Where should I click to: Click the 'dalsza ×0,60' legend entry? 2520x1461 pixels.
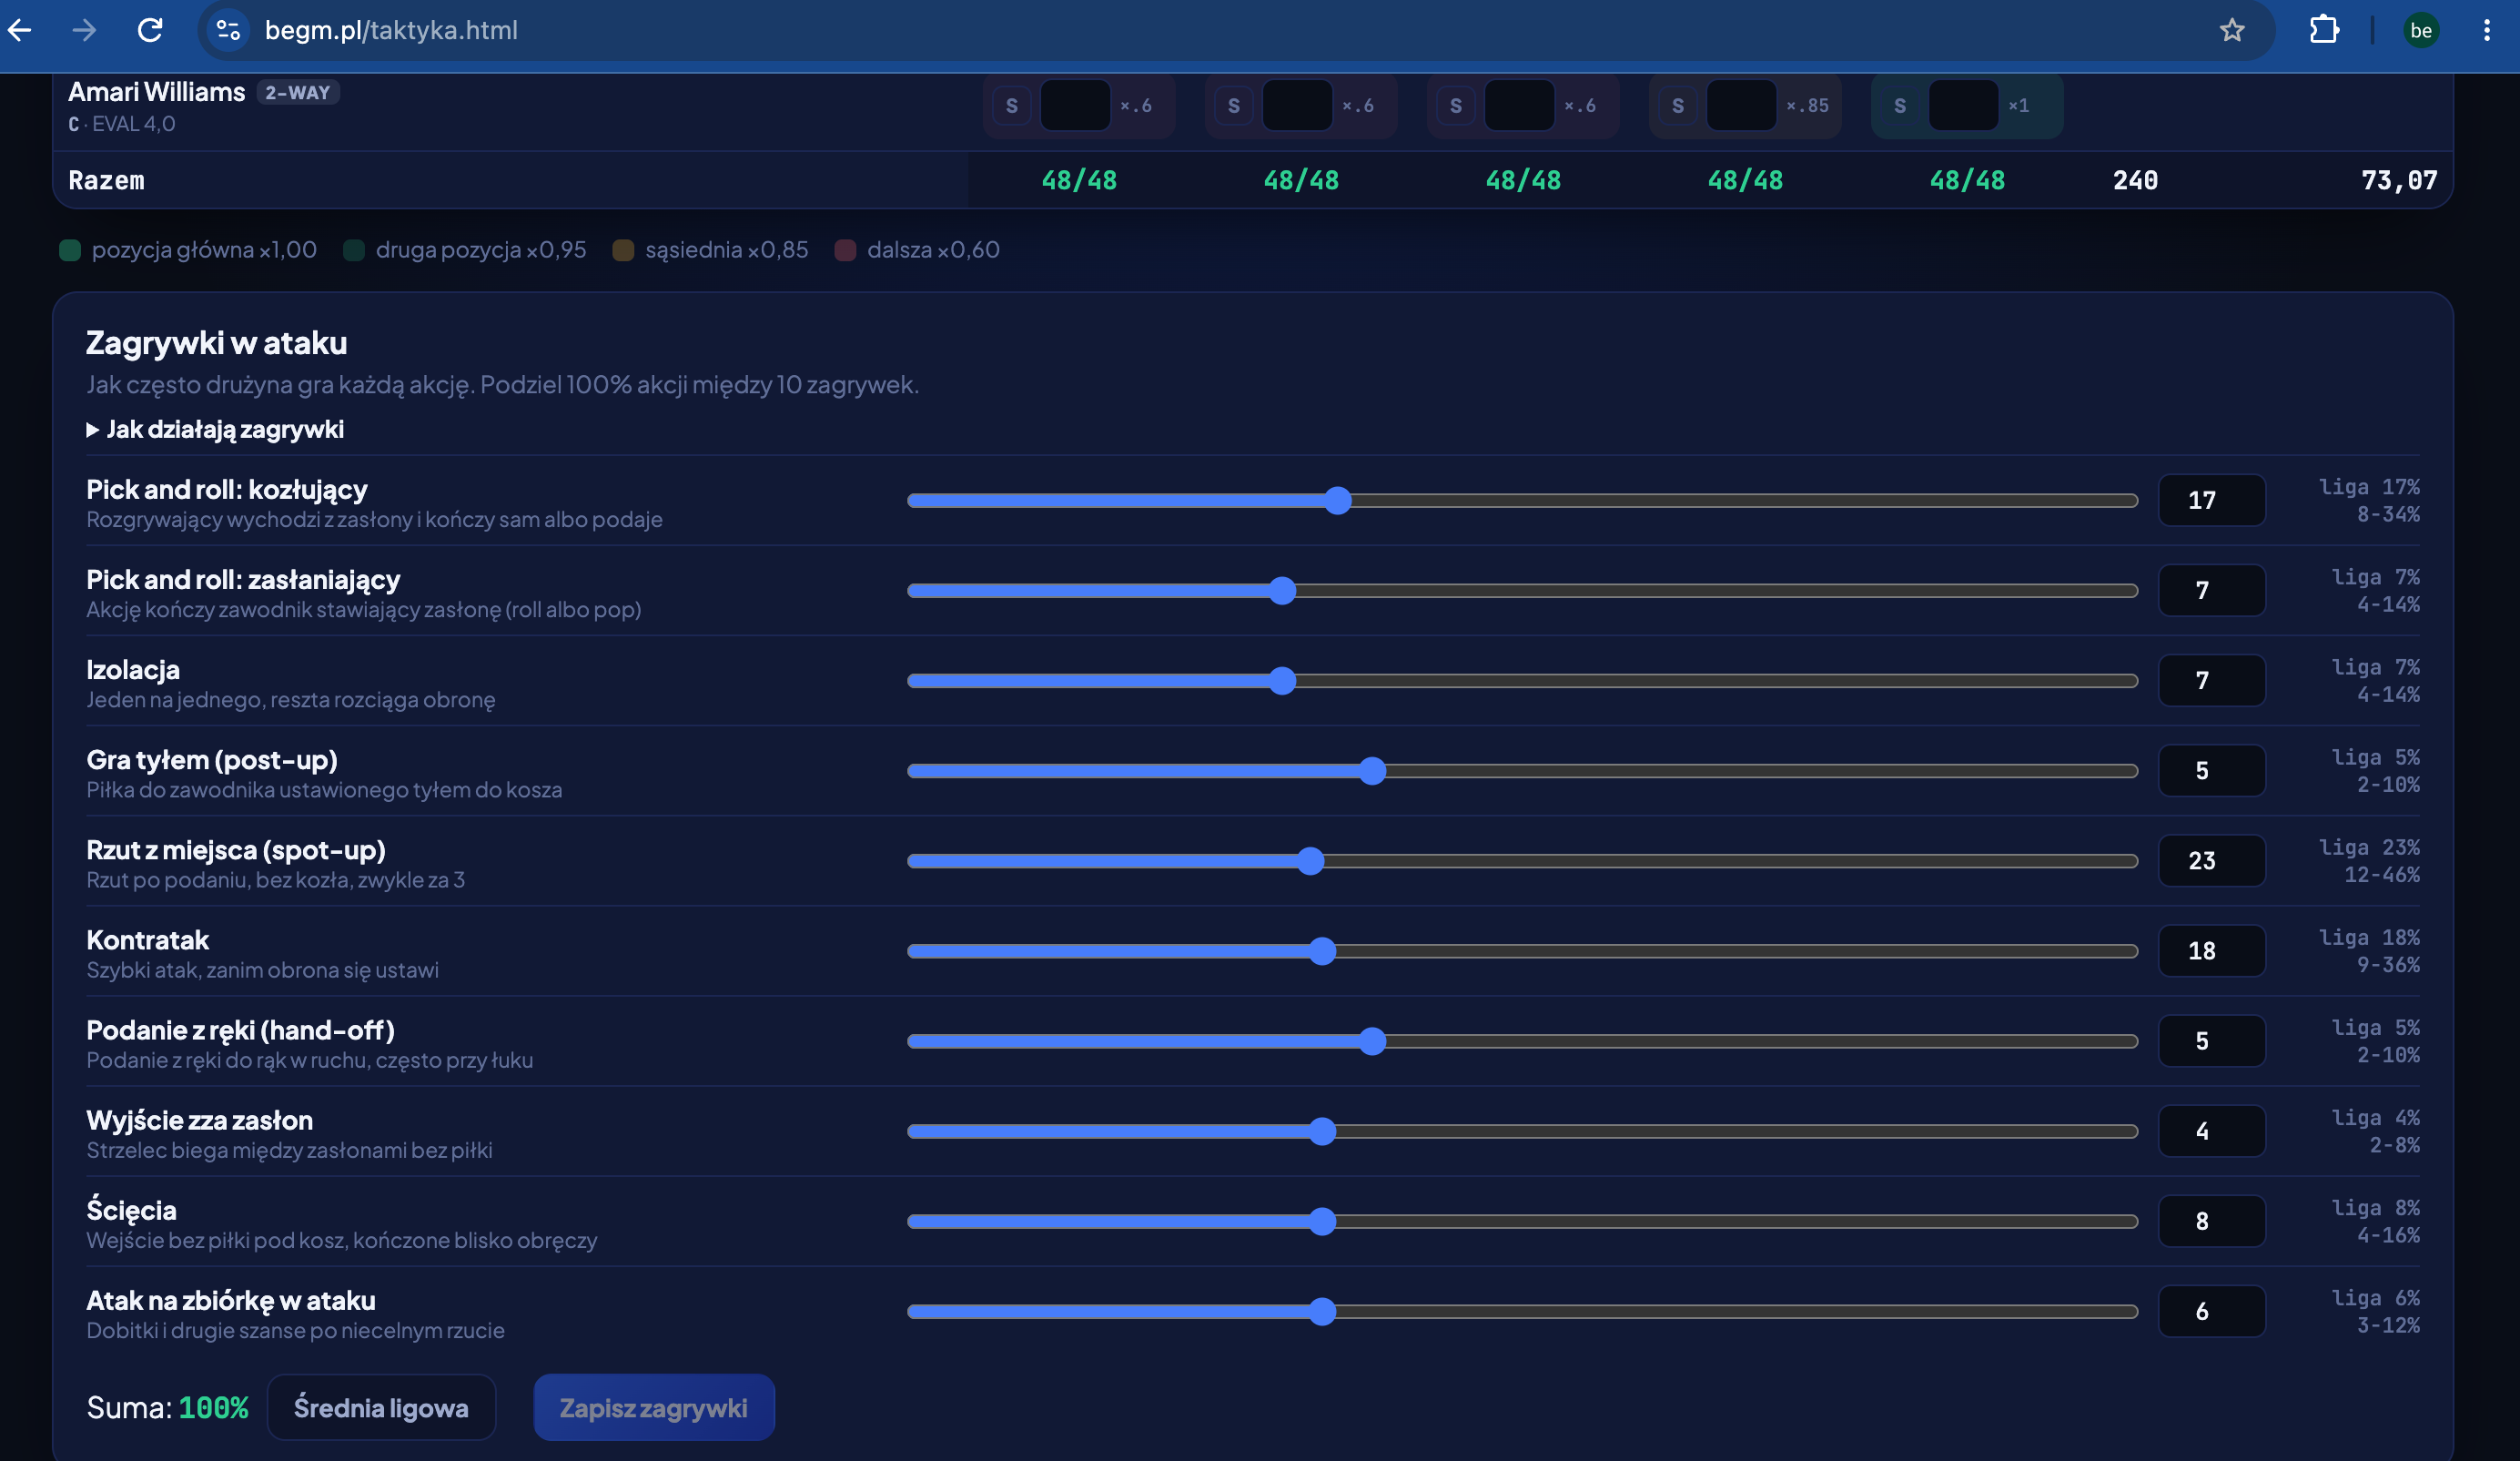(x=917, y=250)
